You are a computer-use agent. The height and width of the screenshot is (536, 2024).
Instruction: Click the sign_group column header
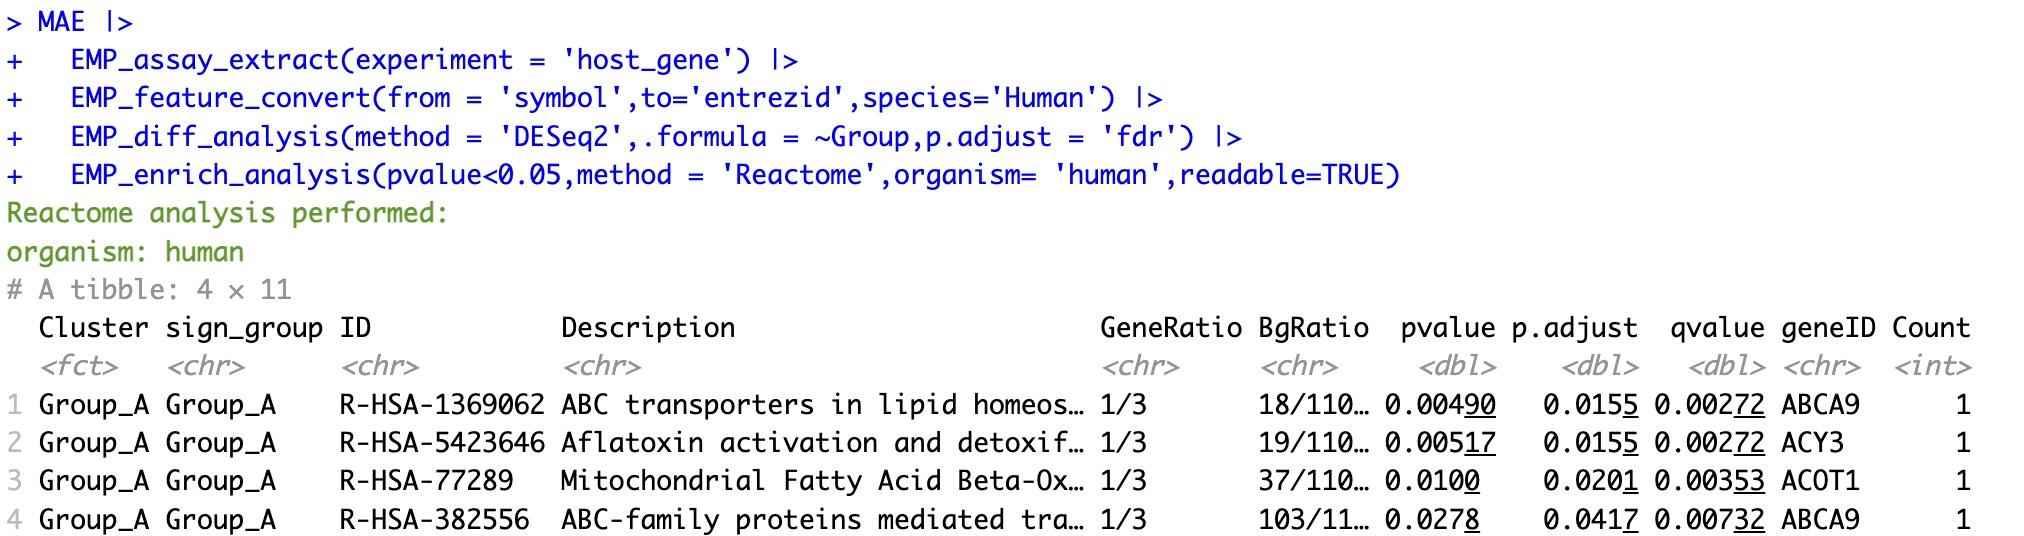(244, 328)
